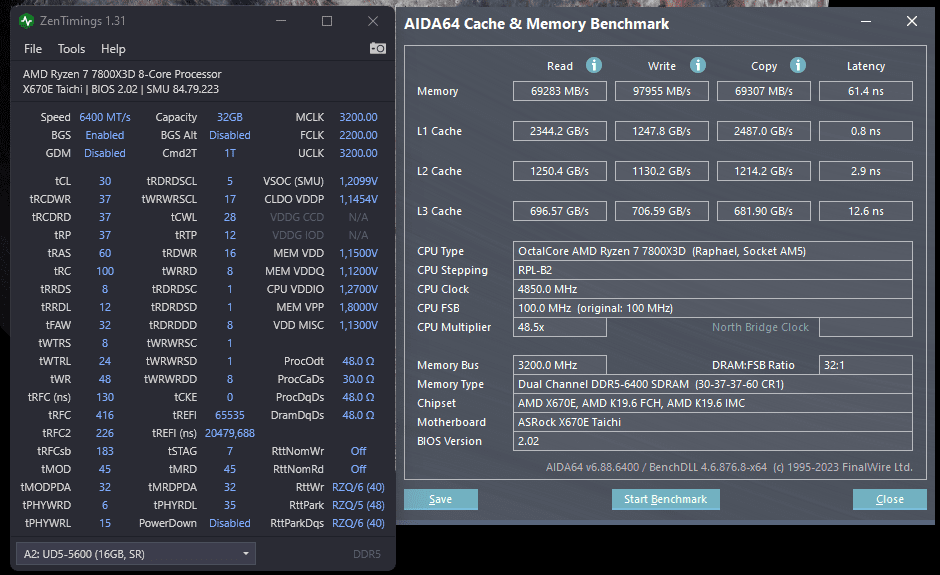Click GDM value Disabled
This screenshot has width=940, height=575.
tap(105, 153)
